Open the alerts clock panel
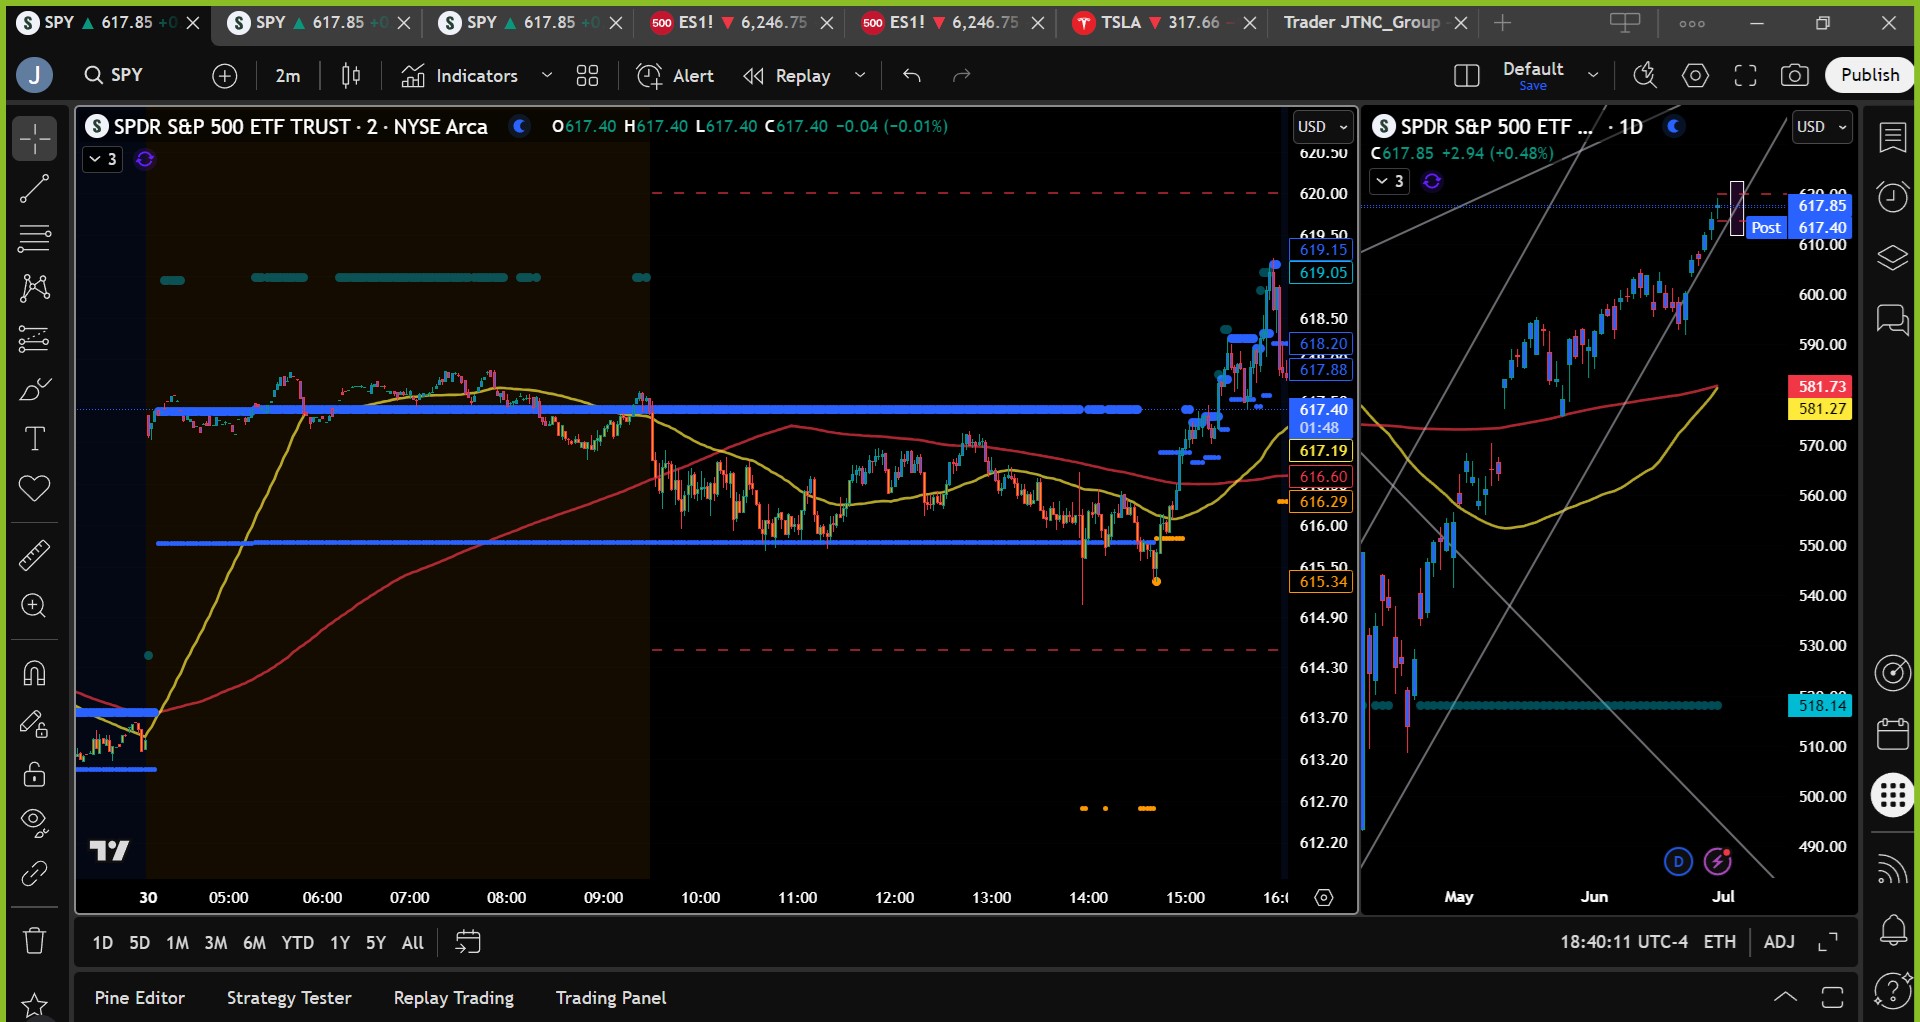The height and width of the screenshot is (1022, 1920). tap(1893, 197)
